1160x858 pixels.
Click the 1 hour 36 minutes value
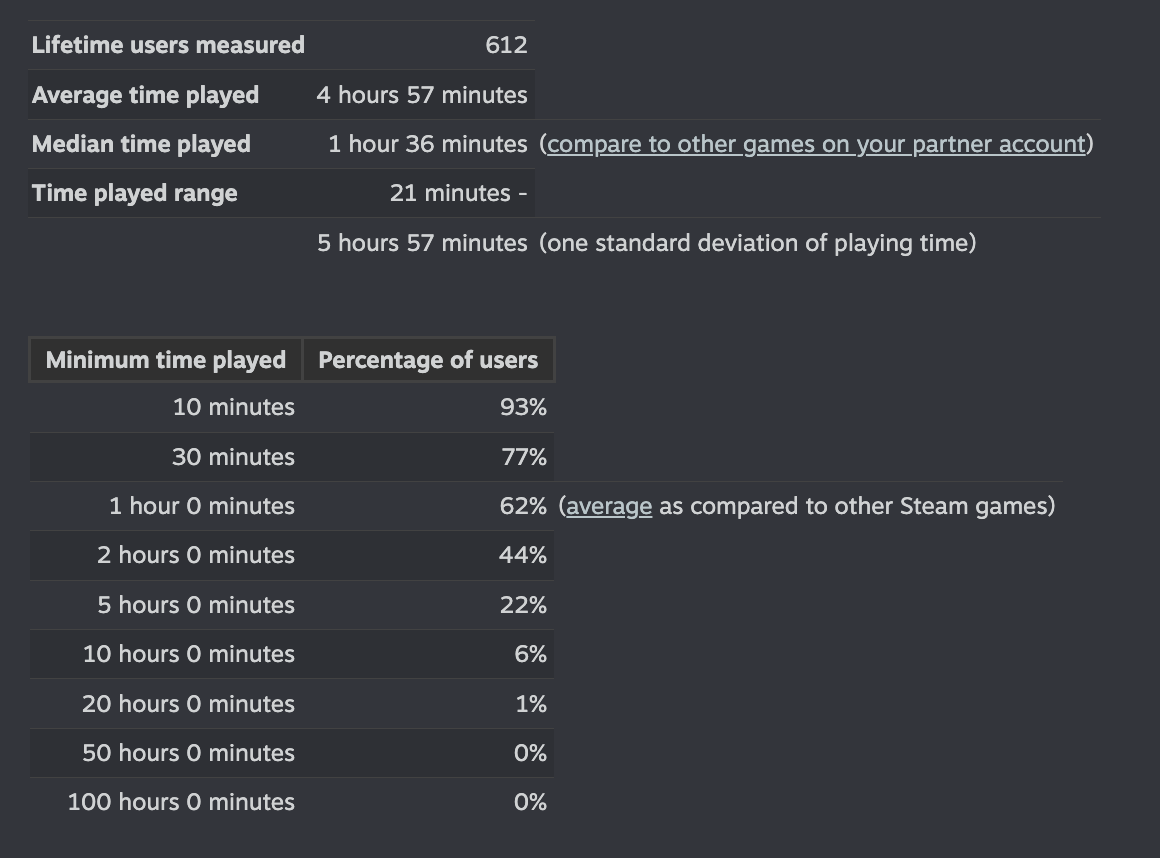pos(428,144)
